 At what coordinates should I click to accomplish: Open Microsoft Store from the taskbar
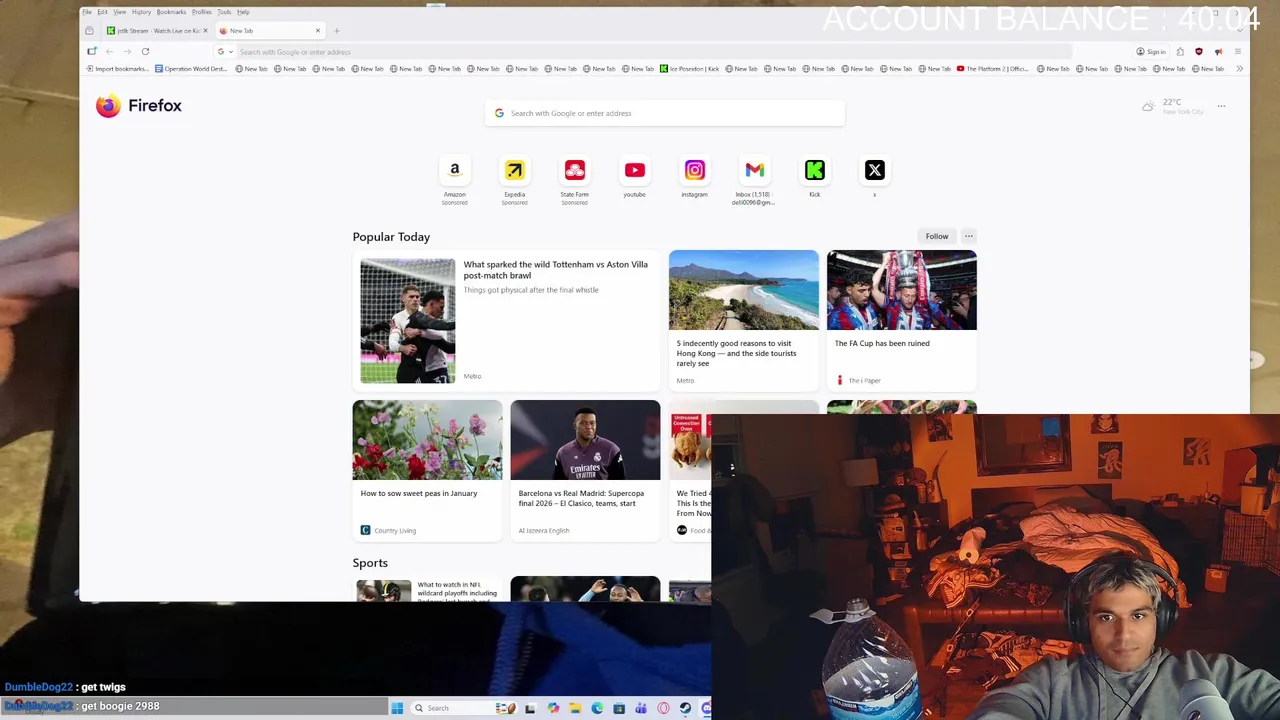click(619, 708)
